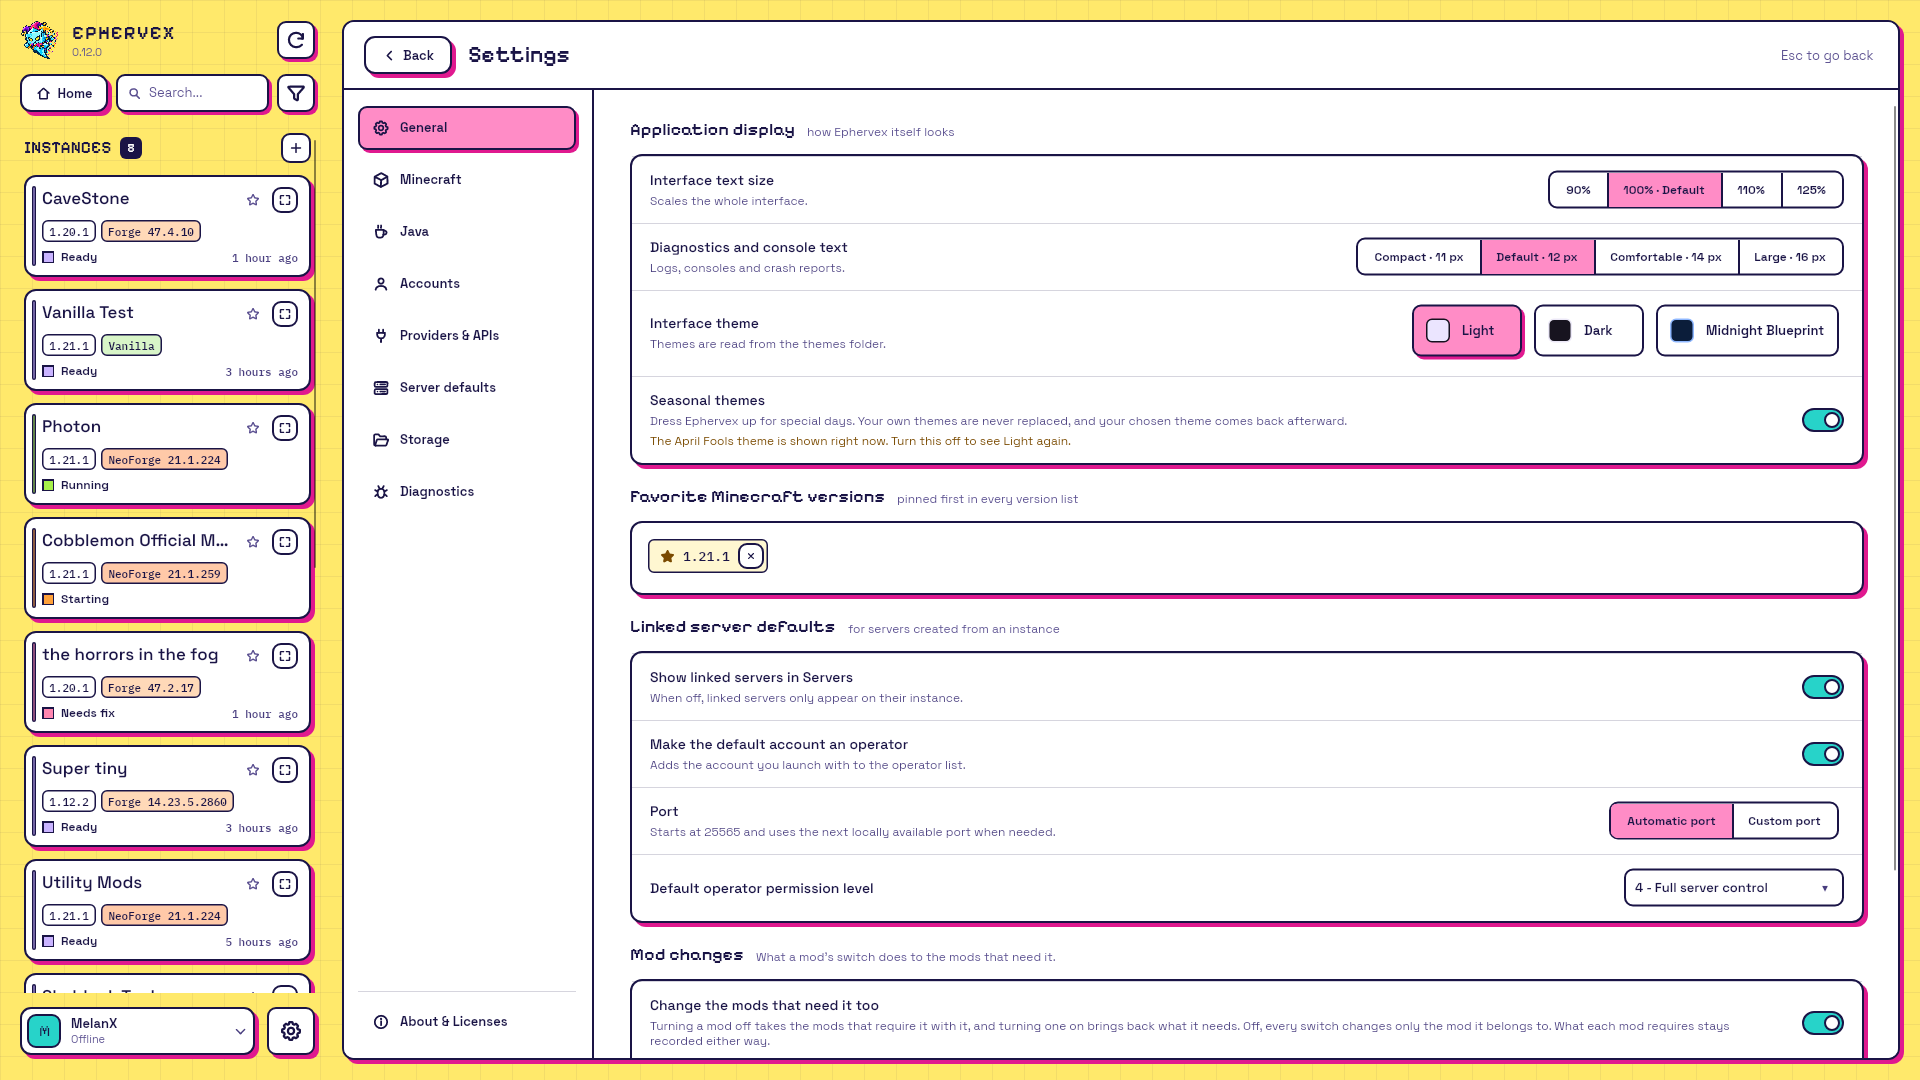Open the instance filter funnel icon

[296, 93]
